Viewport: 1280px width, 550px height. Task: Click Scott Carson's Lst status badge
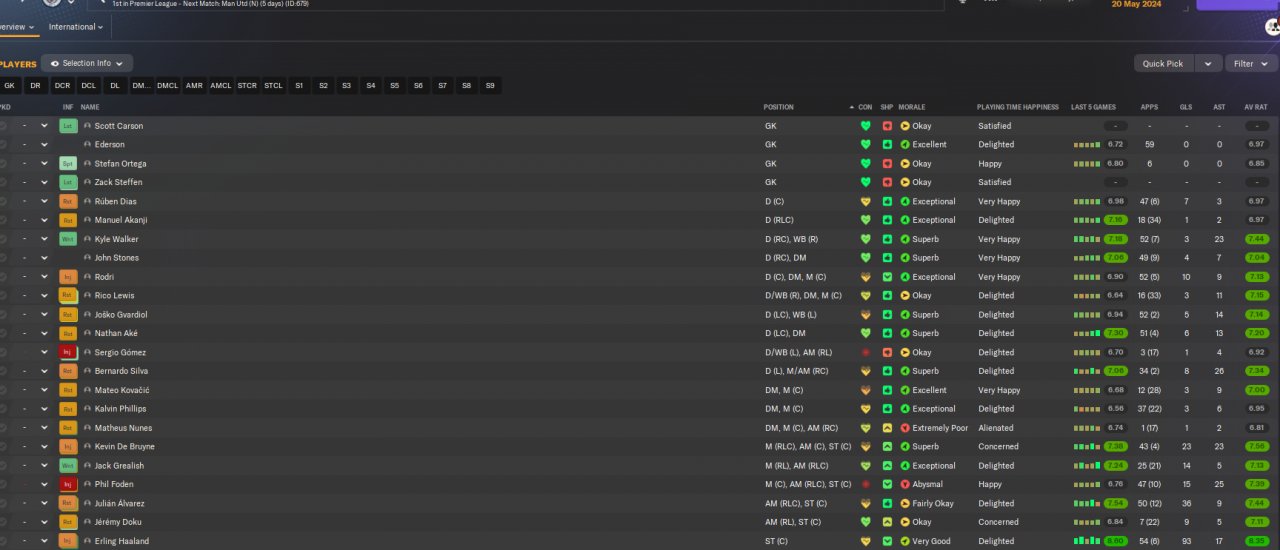[x=68, y=126]
